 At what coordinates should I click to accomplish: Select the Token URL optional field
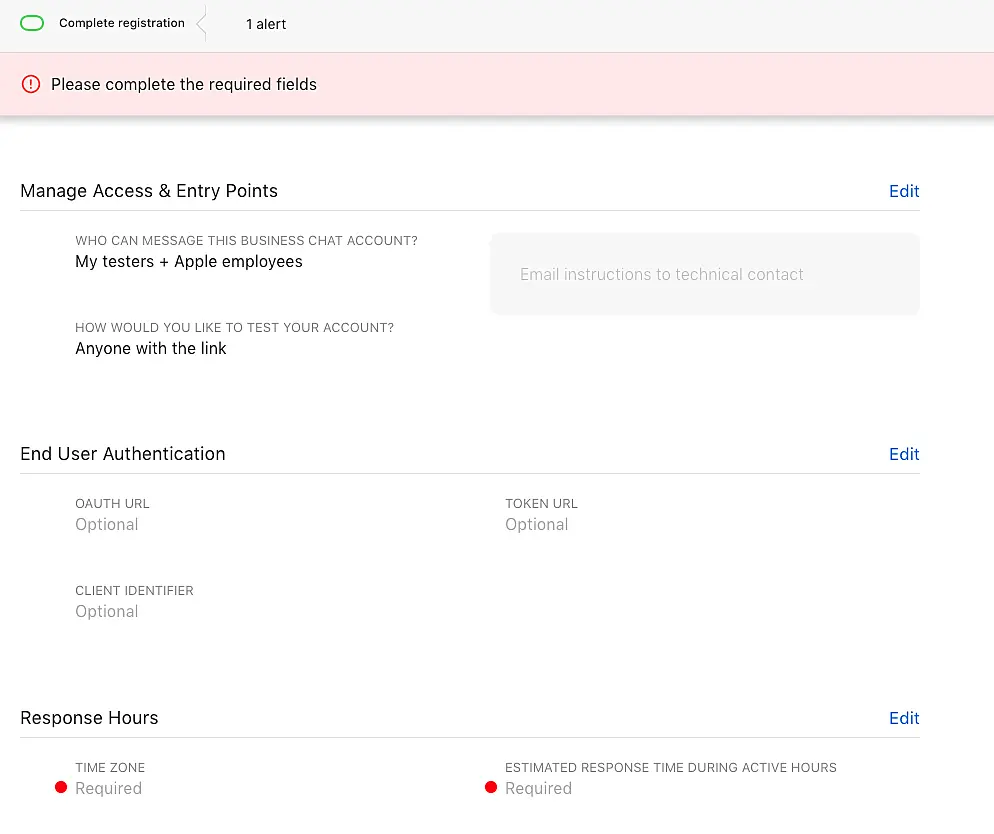click(x=536, y=525)
